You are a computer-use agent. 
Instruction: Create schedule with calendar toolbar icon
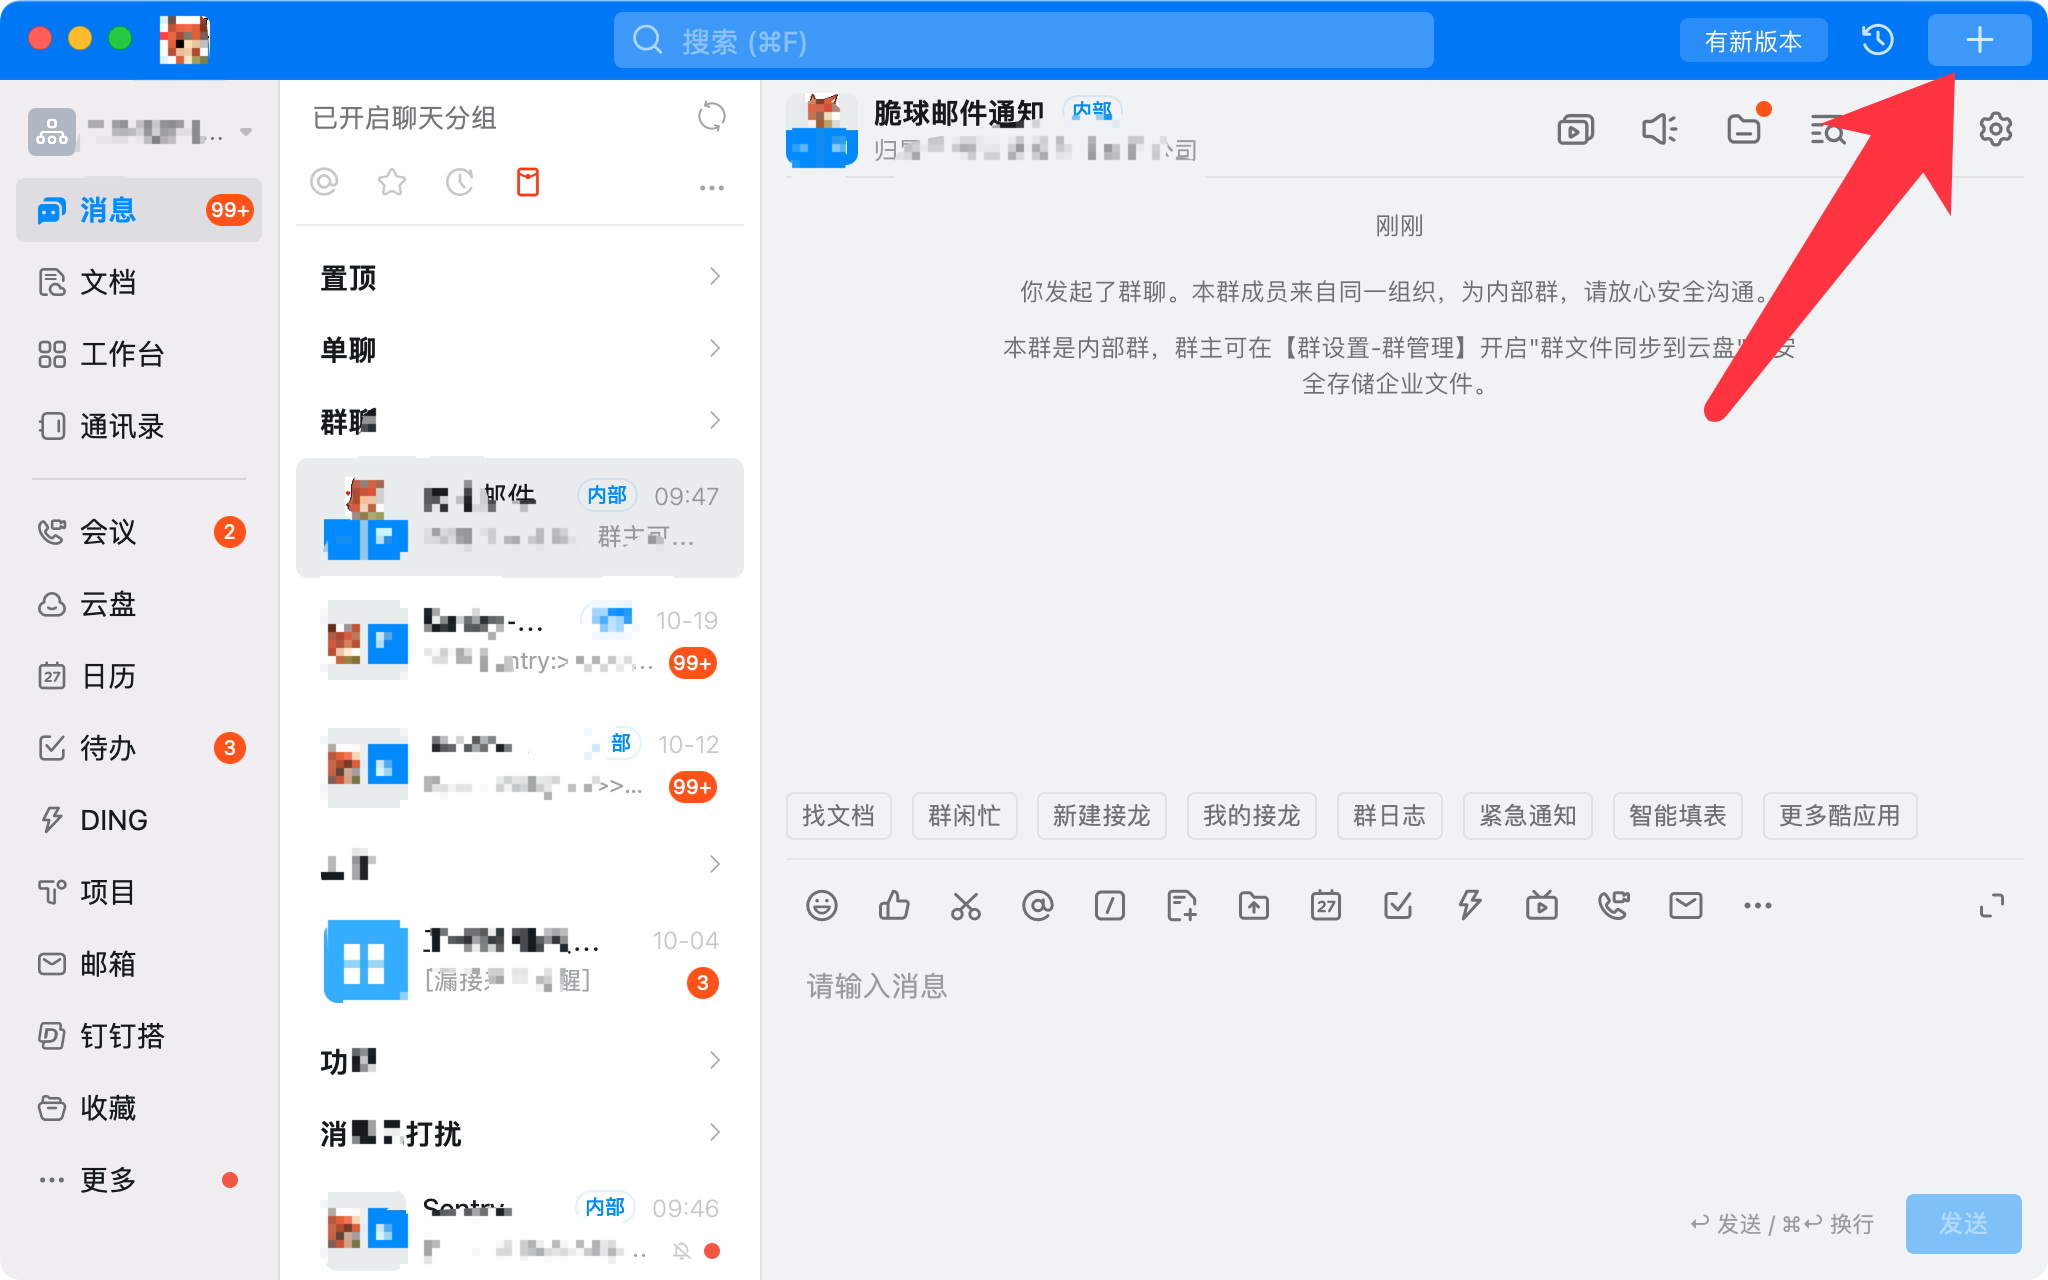[1326, 906]
